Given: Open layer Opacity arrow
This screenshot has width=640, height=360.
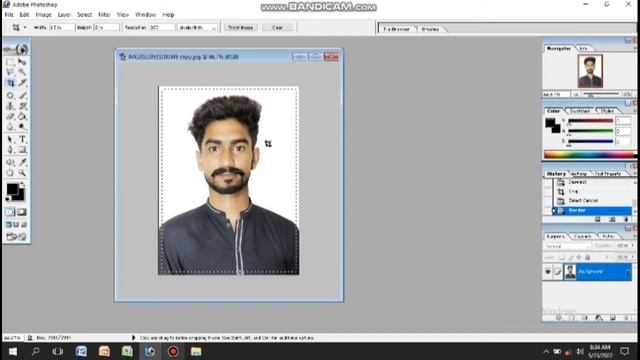Looking at the screenshot, I should [632, 246].
